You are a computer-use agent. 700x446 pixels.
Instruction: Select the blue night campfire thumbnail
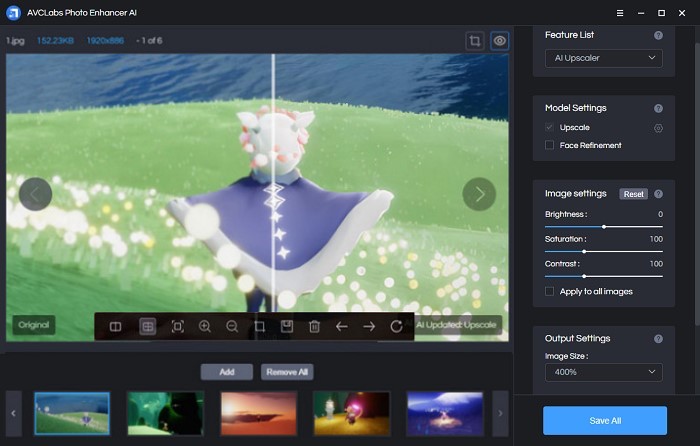point(445,413)
